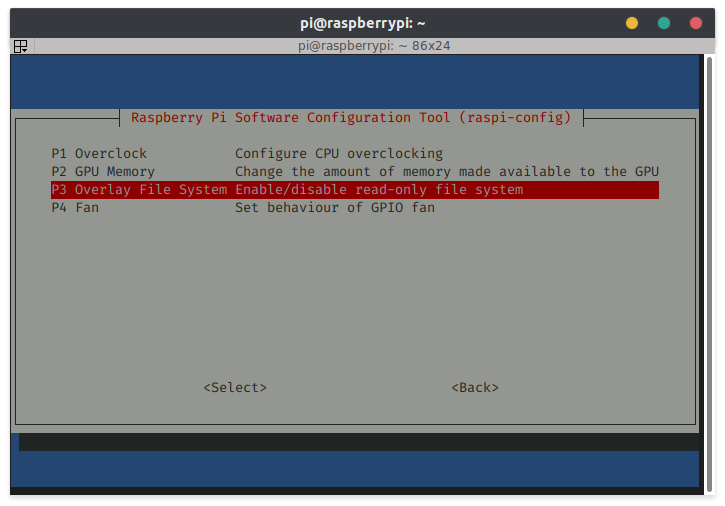Screen dimensions: 725x506
Task: Activate the <Select> button
Action: click(235, 388)
